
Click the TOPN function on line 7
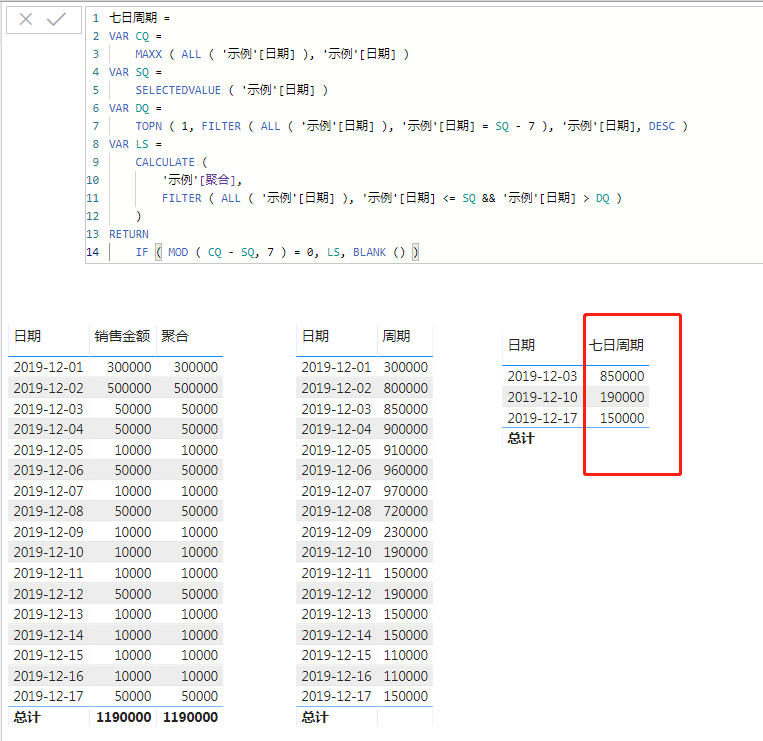point(148,126)
